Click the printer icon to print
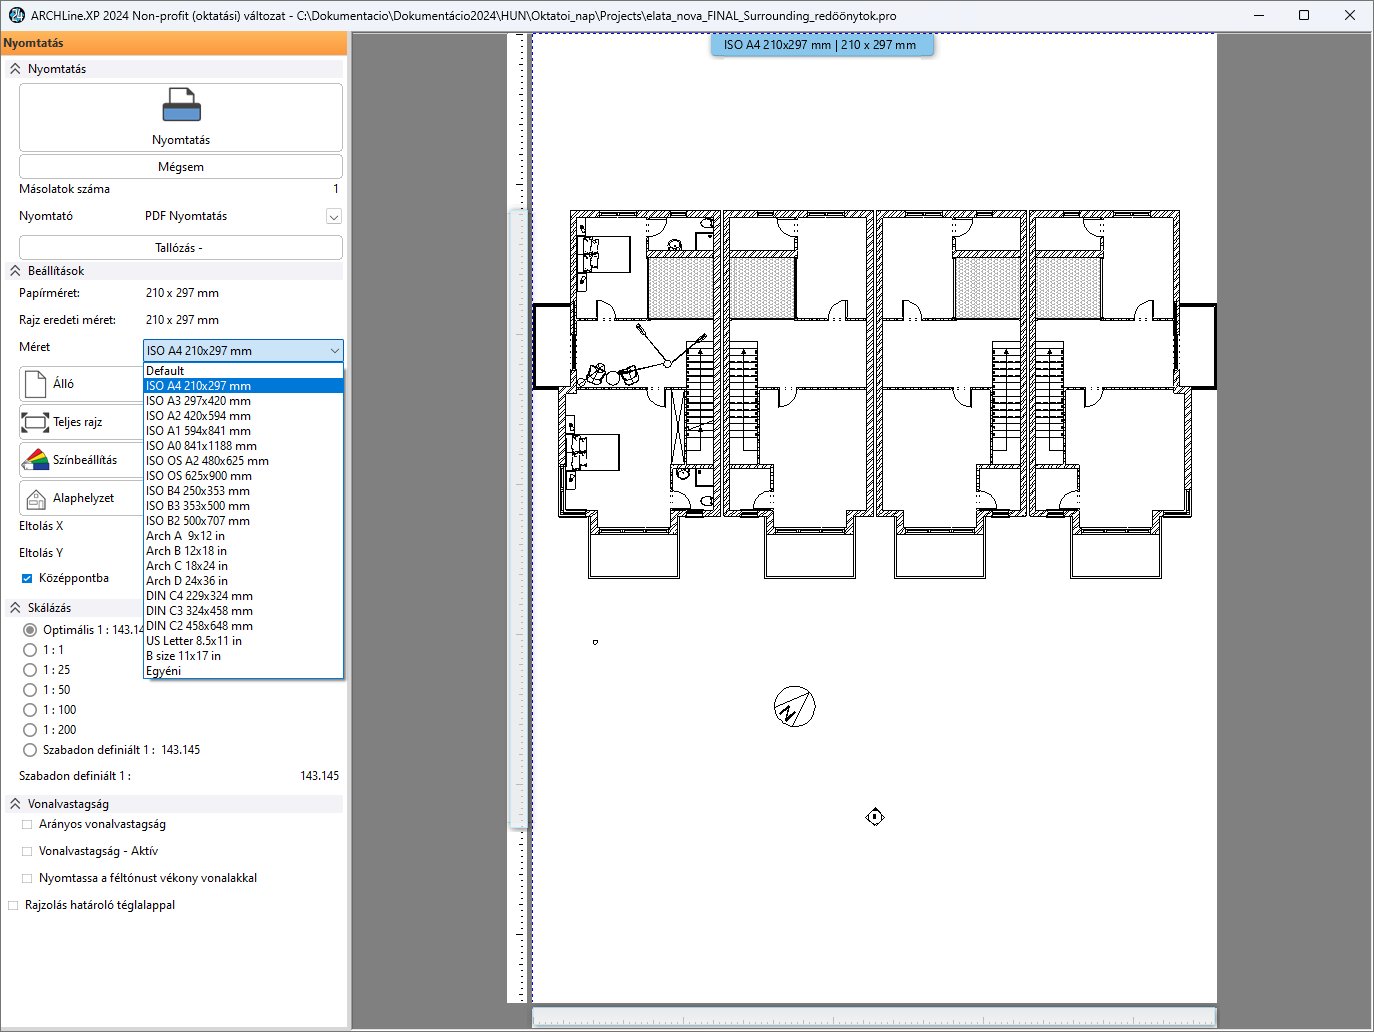The width and height of the screenshot is (1374, 1032). tap(181, 106)
